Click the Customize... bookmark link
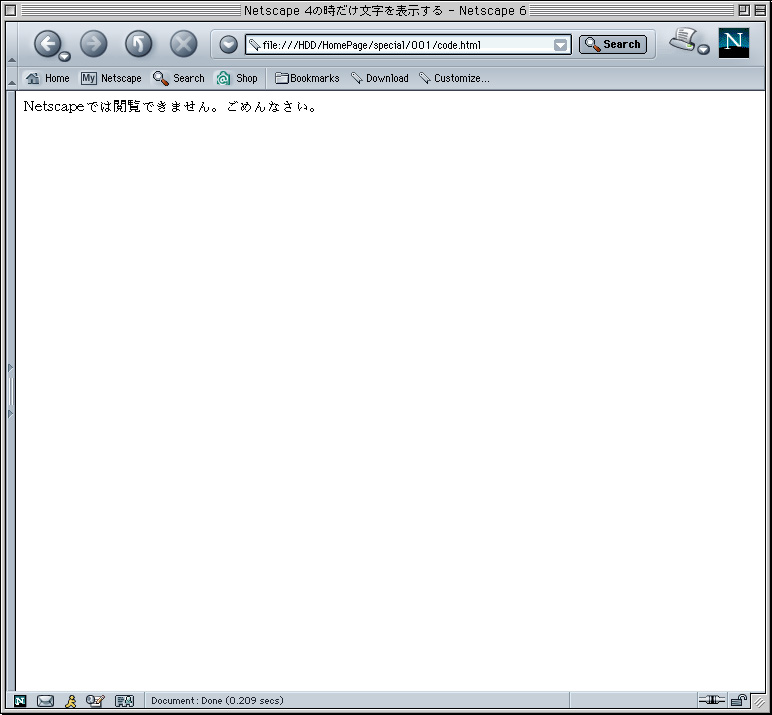 point(454,78)
